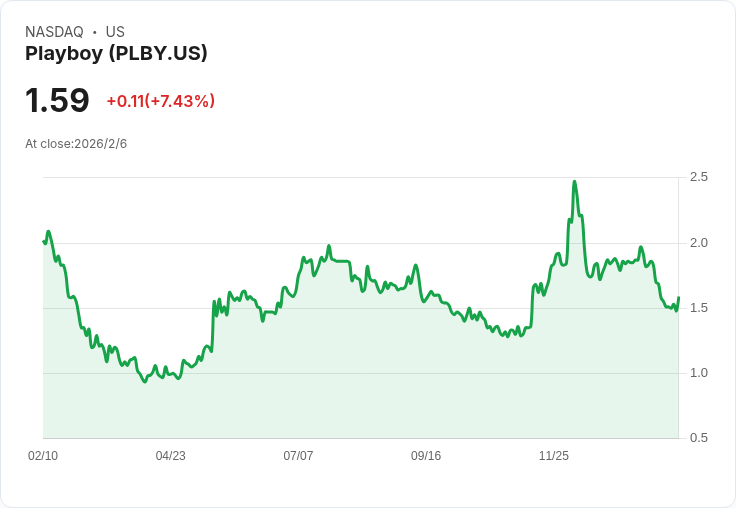This screenshot has height=508, width=736.
Task: Click the +0.11(+7.43%) price change
Action: (160, 101)
